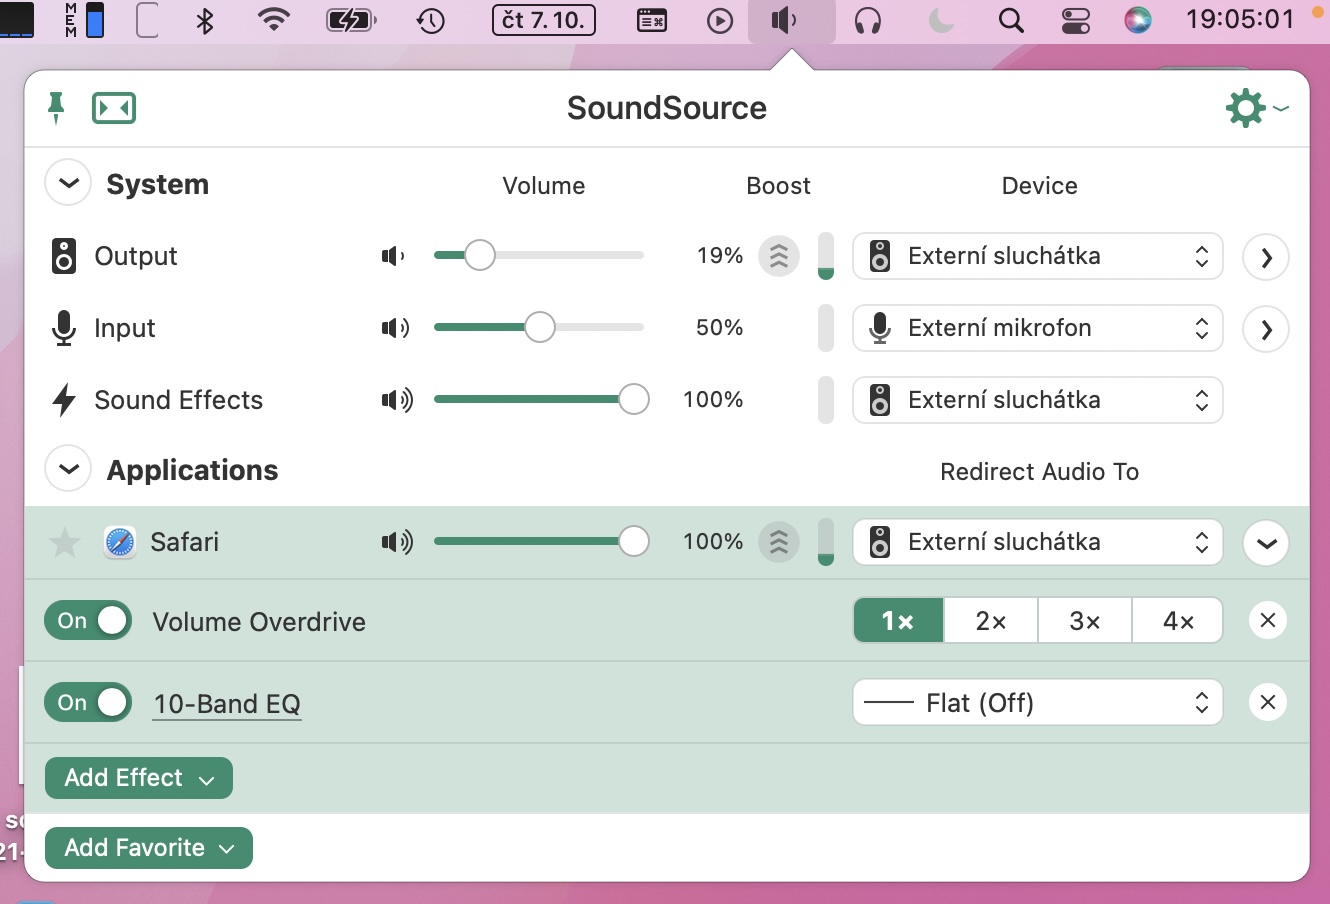1330x904 pixels.
Task: Turn off the Volume Overdrive switch
Action: [x=88, y=620]
